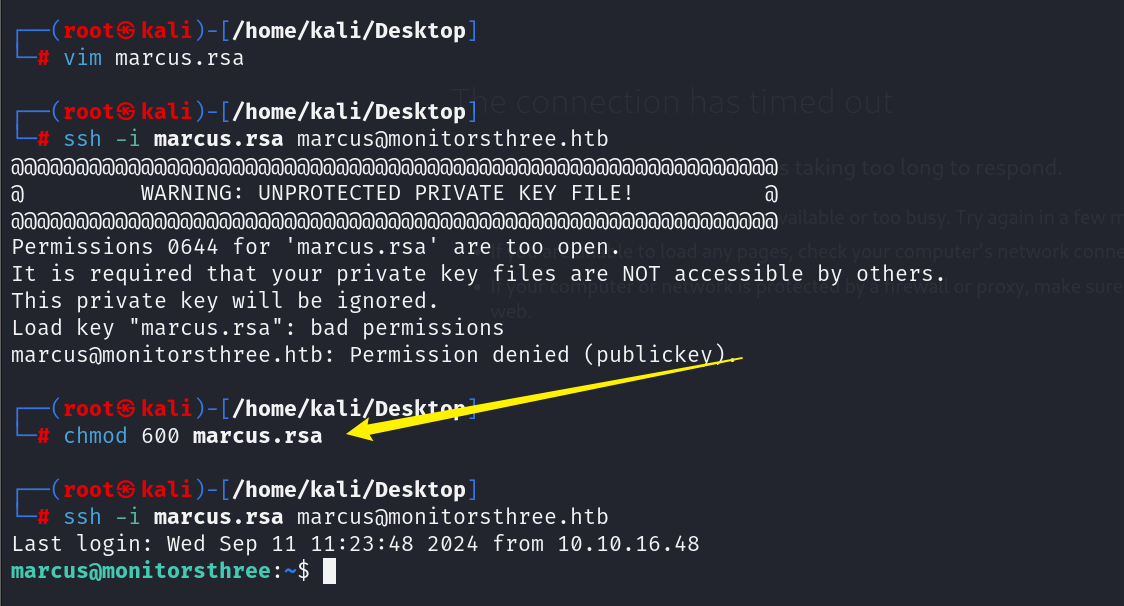Click the 'Permissions 0644' message line
This screenshot has width=1124, height=606.
[x=316, y=247]
